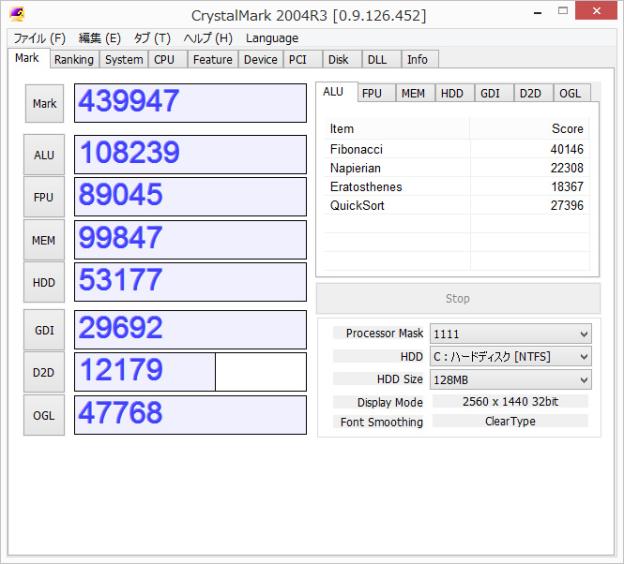624x564 pixels.
Task: Select the Eratosthenes row in score list
Action: pyautogui.click(x=457, y=187)
